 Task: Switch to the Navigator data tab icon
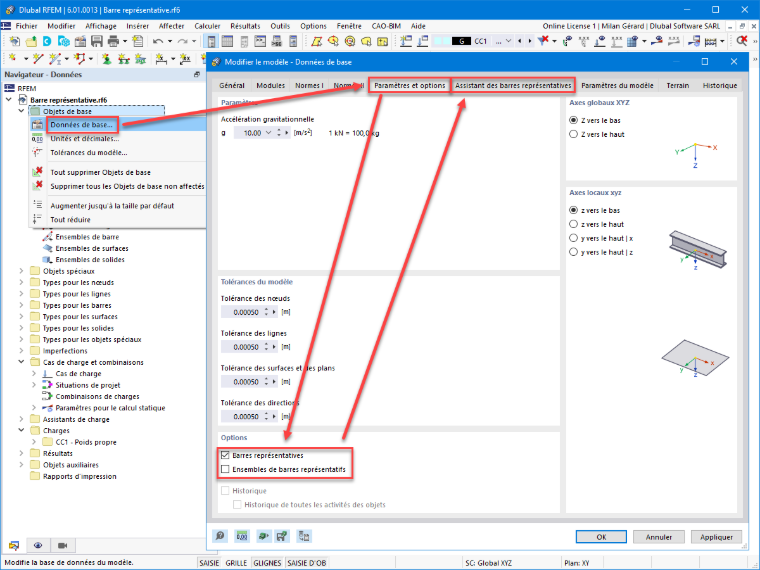14,545
